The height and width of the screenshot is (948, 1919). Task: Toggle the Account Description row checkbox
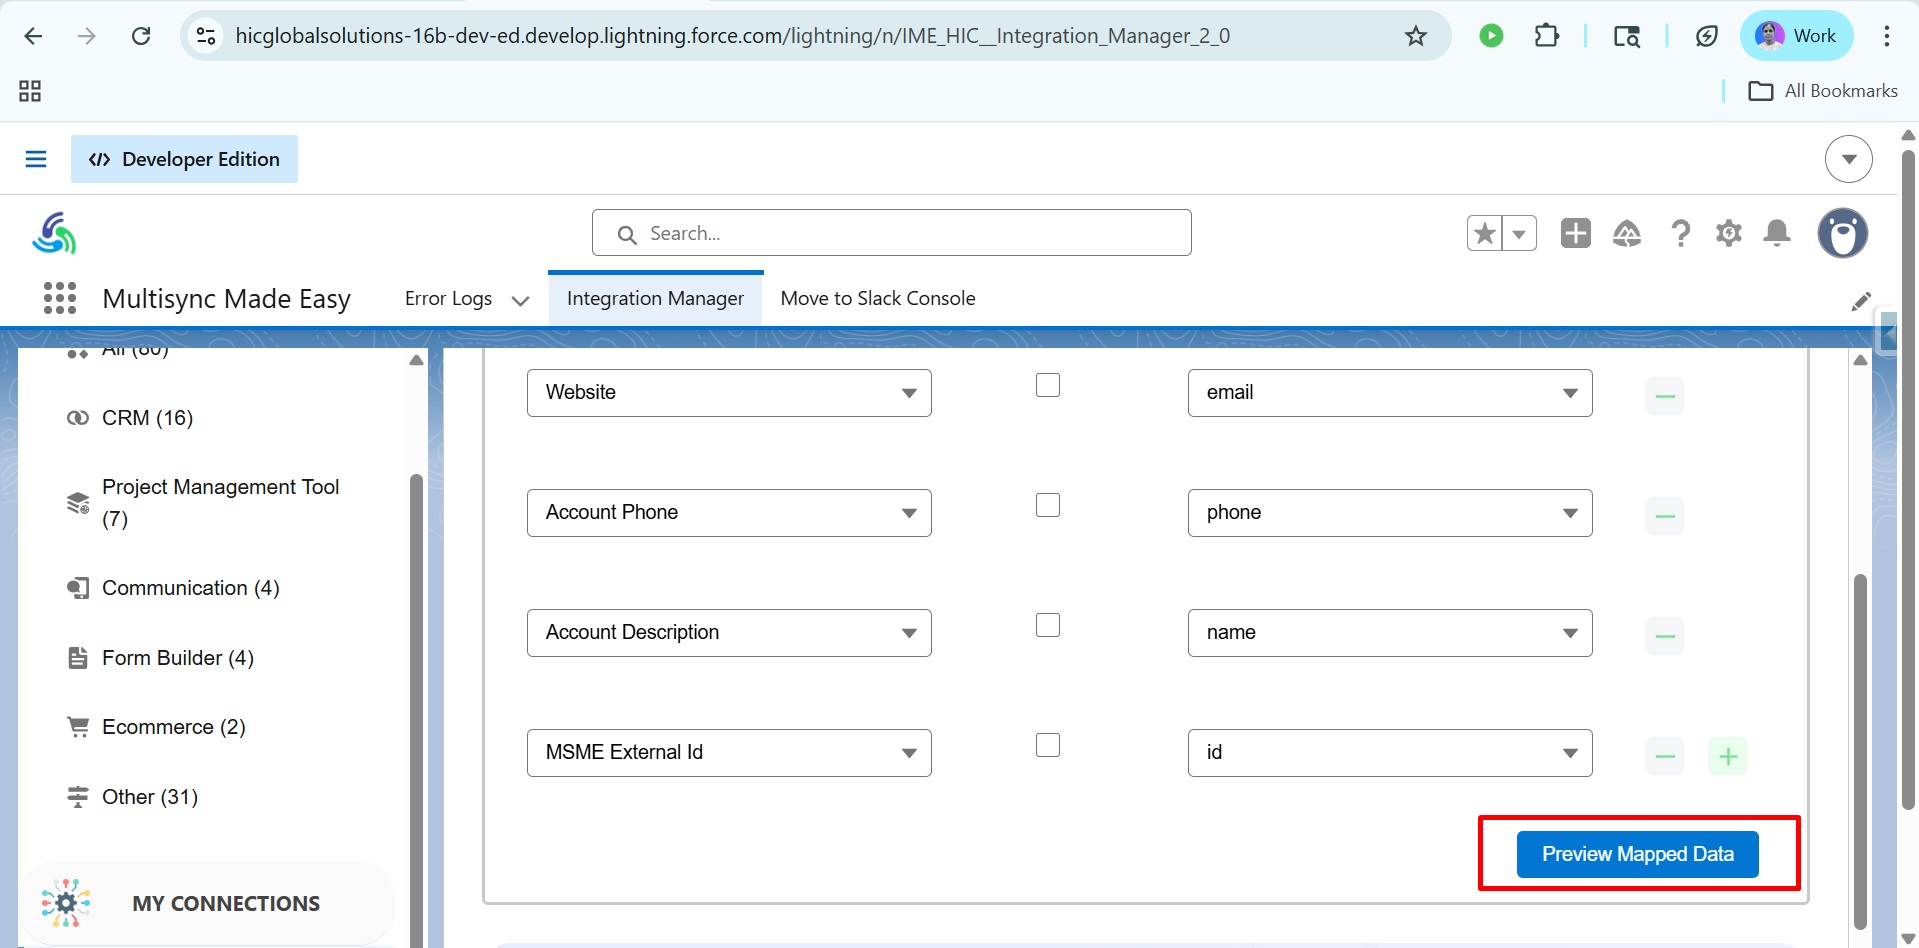1048,626
